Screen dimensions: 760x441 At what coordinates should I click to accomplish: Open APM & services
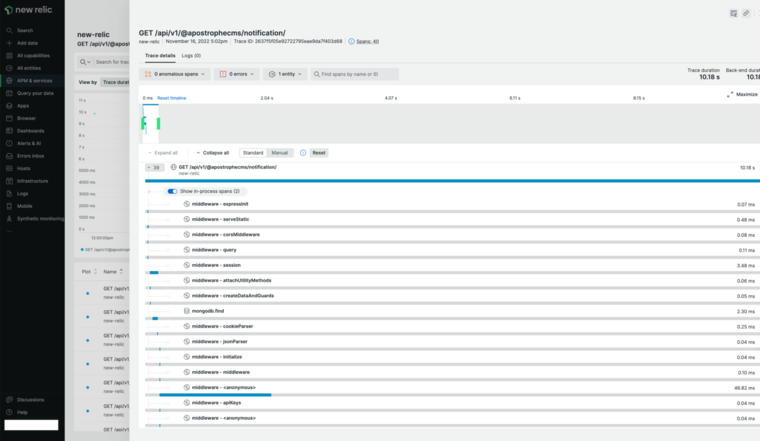[x=34, y=81]
